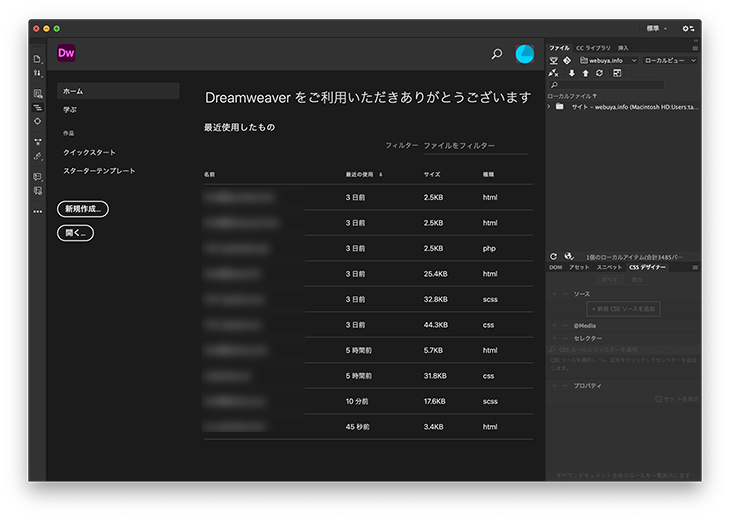Viewport: 730px width, 519px height.
Task: Open the recent 10 分前 scss file
Action: 368,401
